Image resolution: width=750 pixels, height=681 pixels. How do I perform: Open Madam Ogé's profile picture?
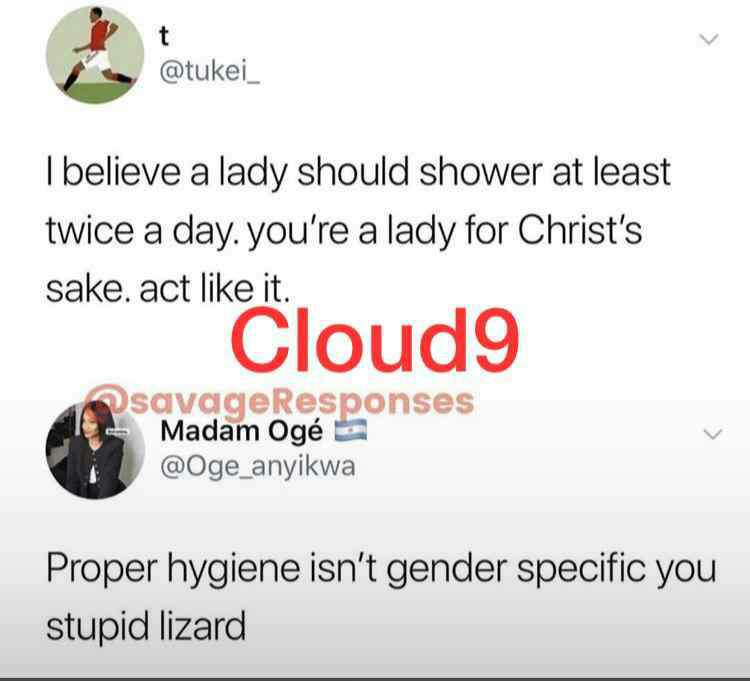pos(95,450)
